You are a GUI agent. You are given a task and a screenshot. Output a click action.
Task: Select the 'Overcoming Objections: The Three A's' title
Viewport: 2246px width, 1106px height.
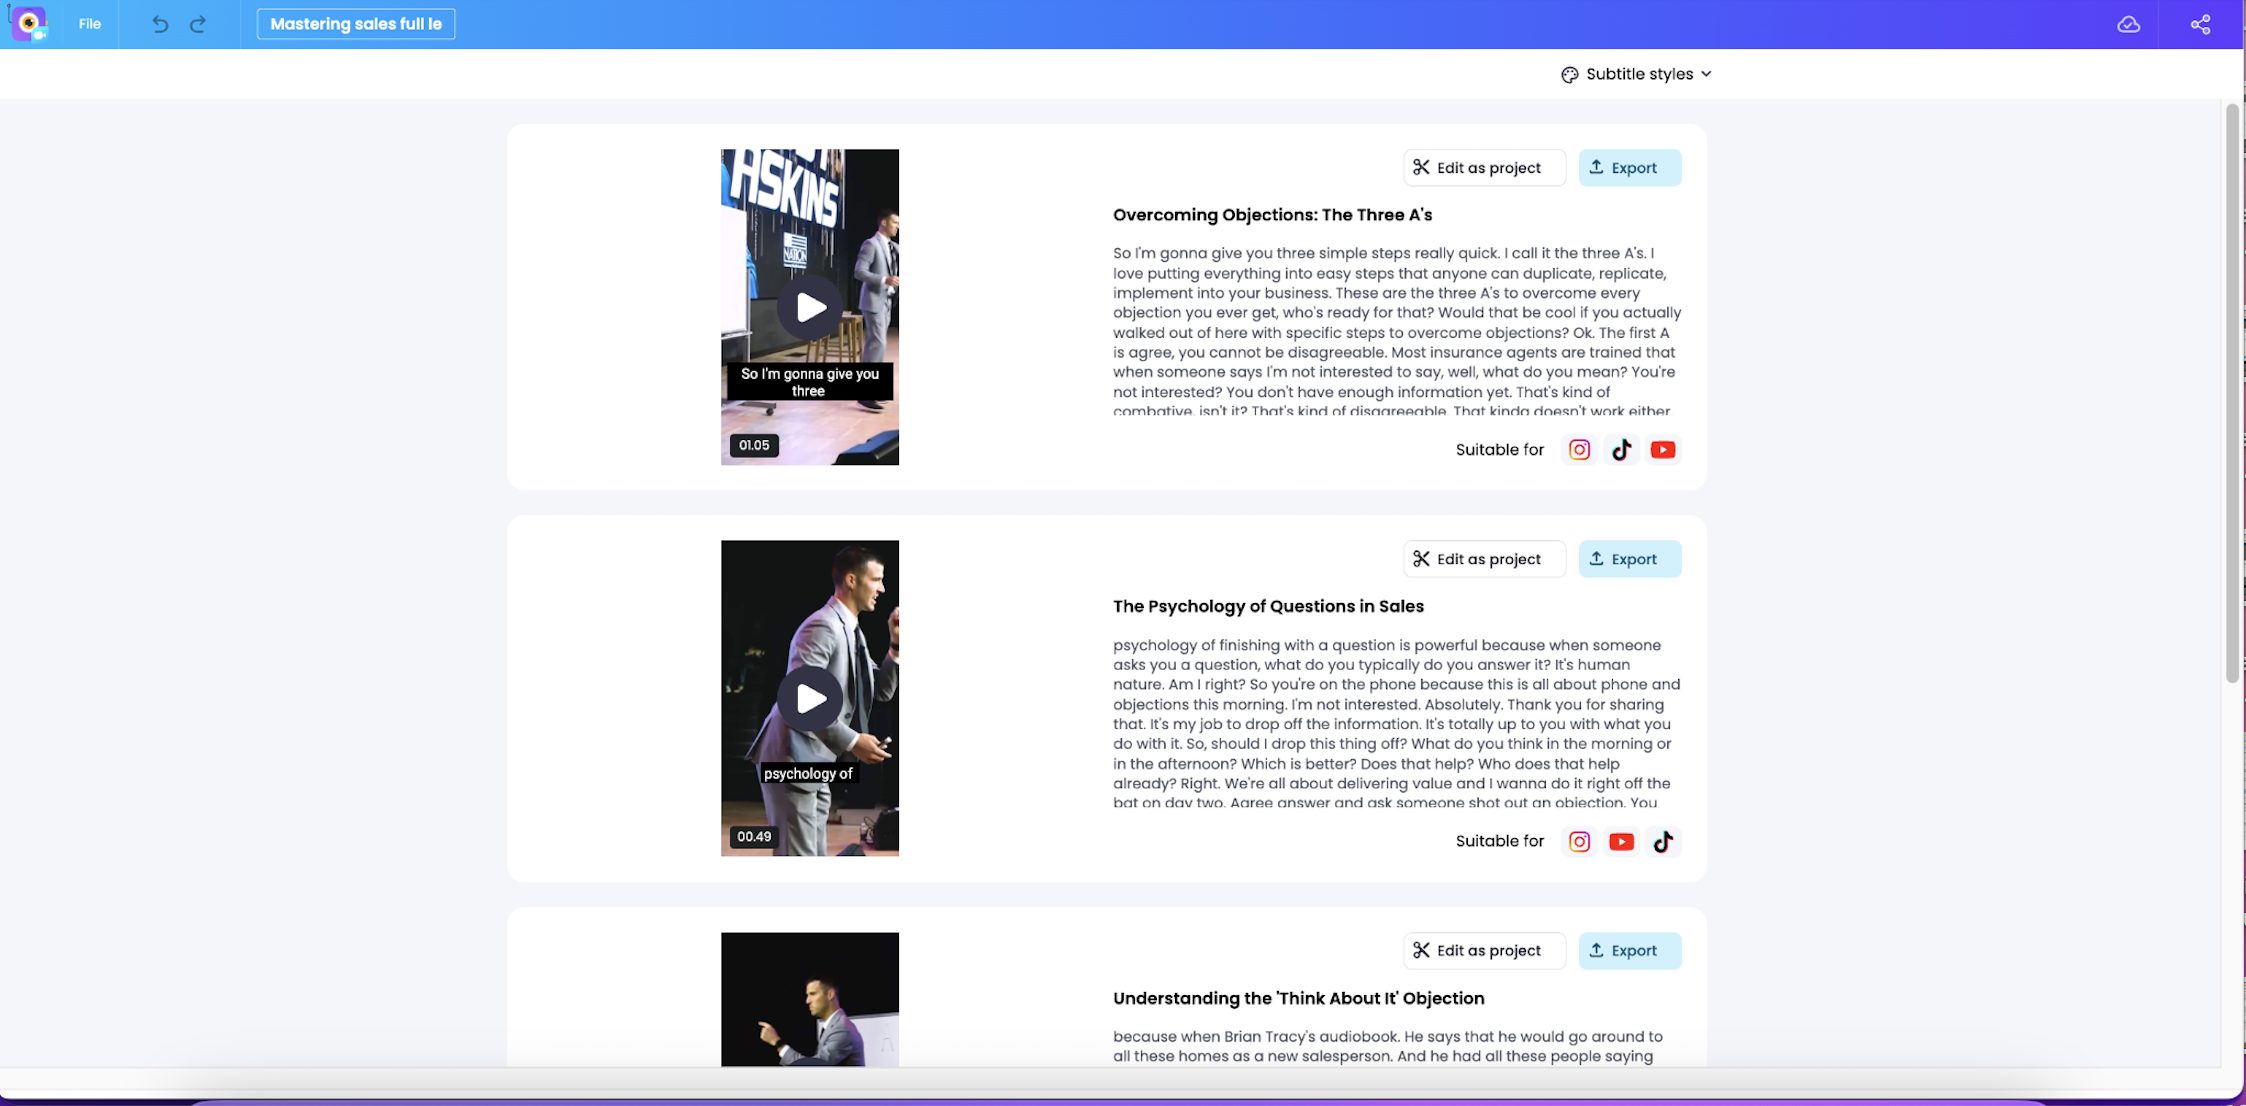[1272, 215]
